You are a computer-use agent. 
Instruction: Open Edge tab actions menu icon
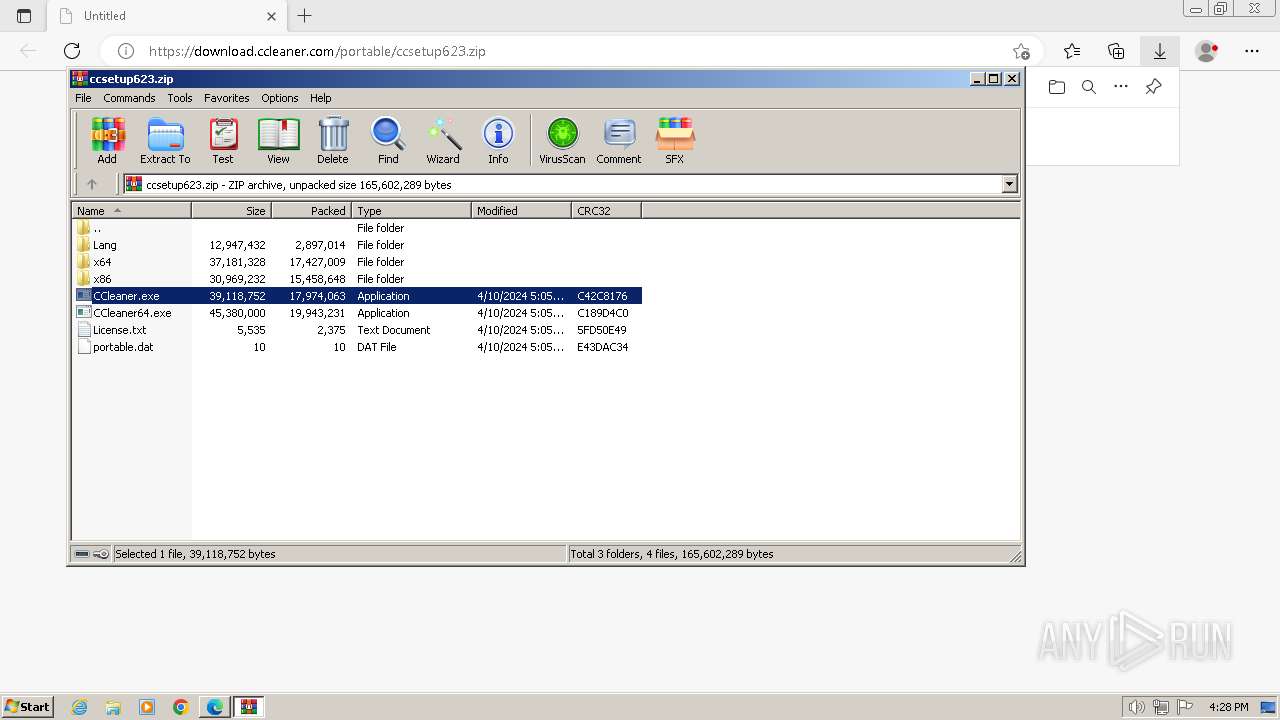click(x=24, y=16)
